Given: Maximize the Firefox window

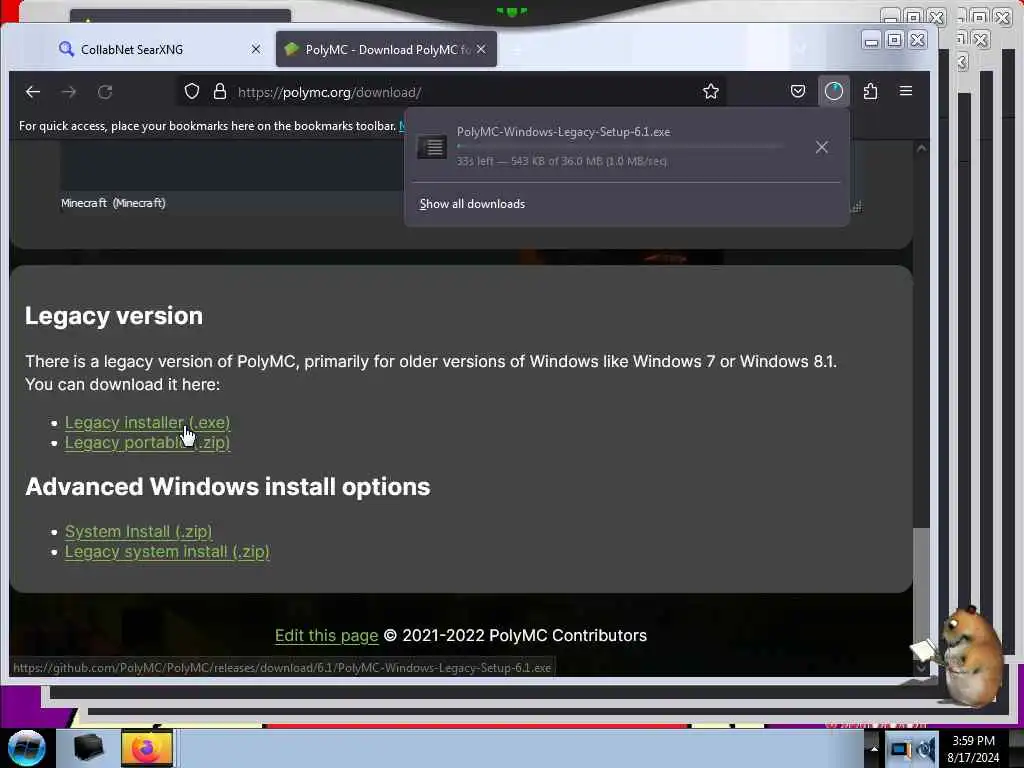Looking at the screenshot, I should [894, 40].
